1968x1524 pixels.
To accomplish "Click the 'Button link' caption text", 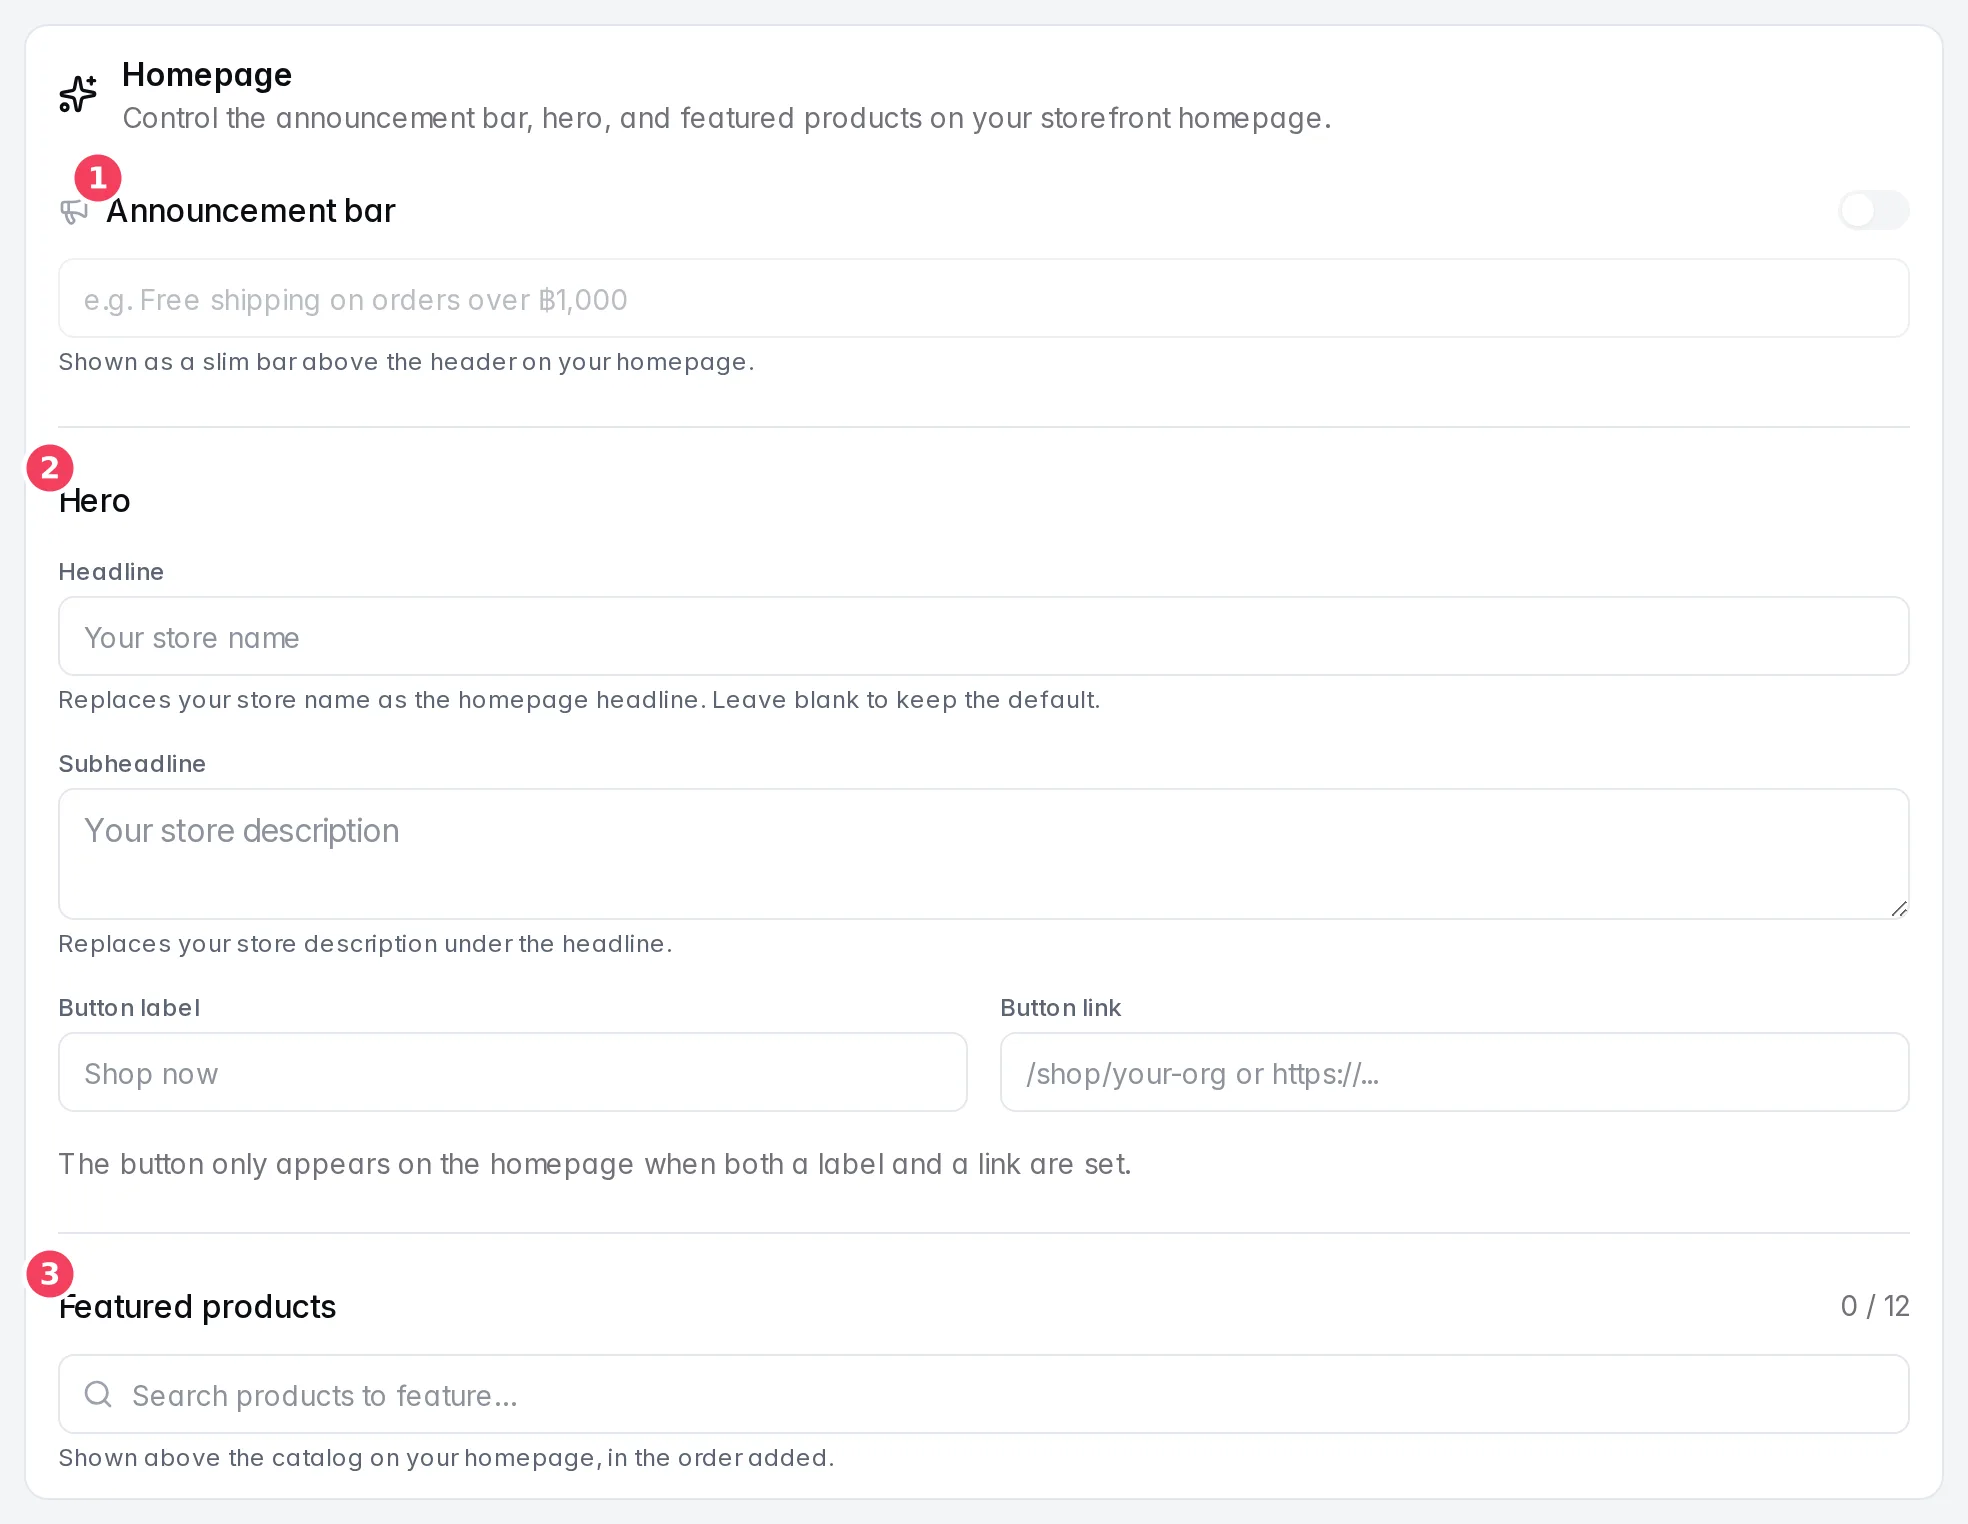I will pos(1061,1008).
